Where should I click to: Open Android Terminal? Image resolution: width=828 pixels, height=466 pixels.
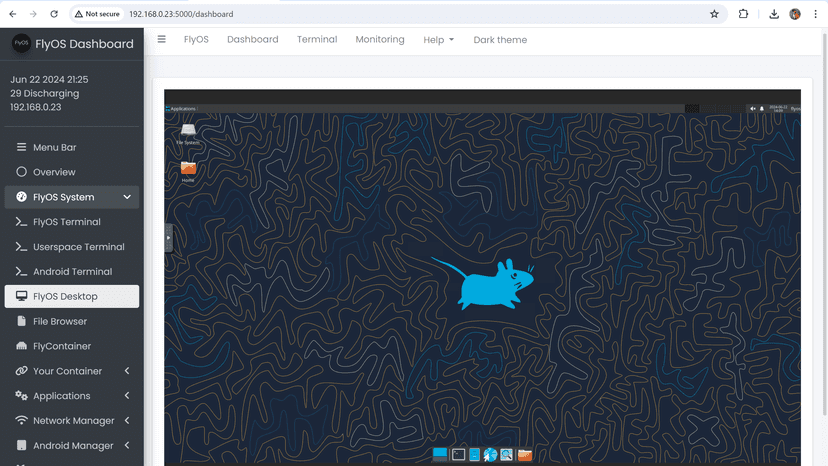click(x=72, y=272)
